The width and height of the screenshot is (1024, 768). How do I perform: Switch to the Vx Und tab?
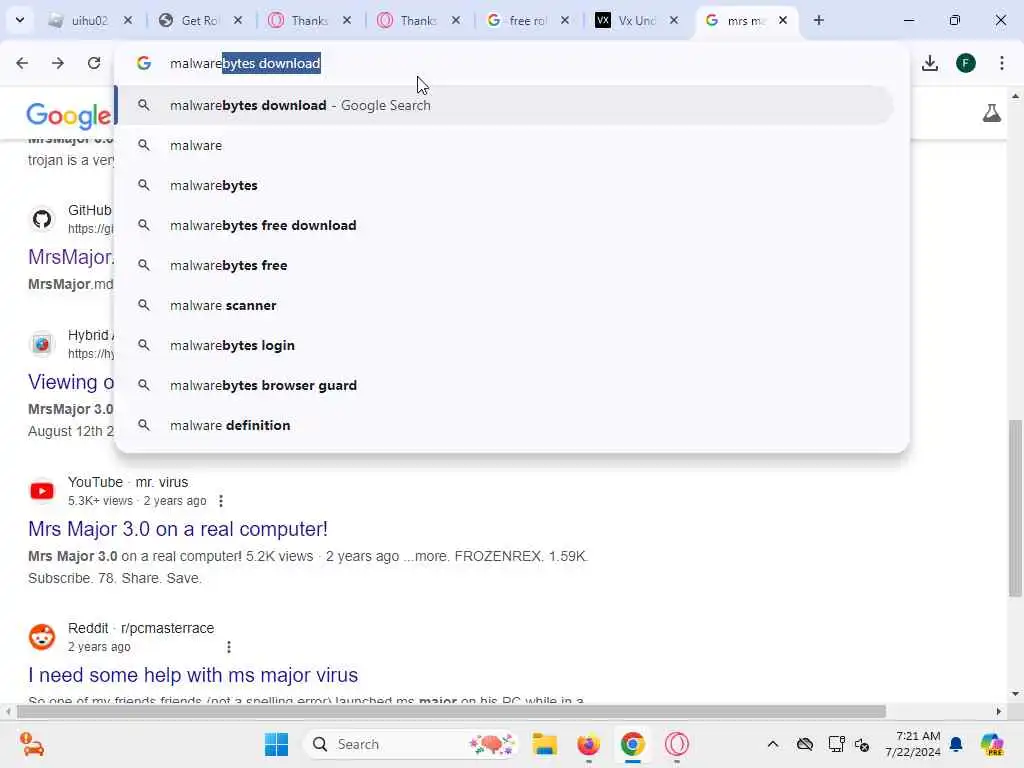(x=635, y=21)
